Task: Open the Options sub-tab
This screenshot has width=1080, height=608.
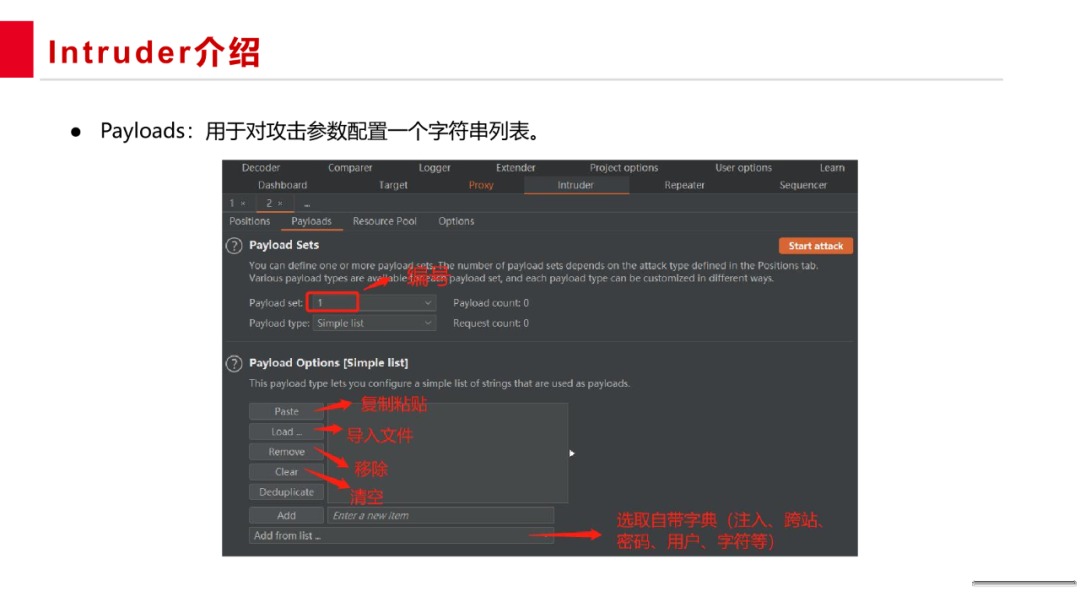Action: tap(456, 221)
